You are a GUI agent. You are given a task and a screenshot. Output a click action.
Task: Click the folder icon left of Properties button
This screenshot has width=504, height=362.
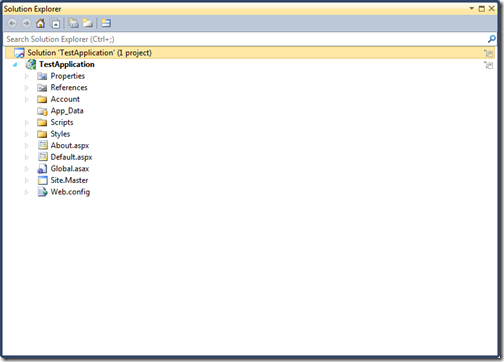pos(88,23)
